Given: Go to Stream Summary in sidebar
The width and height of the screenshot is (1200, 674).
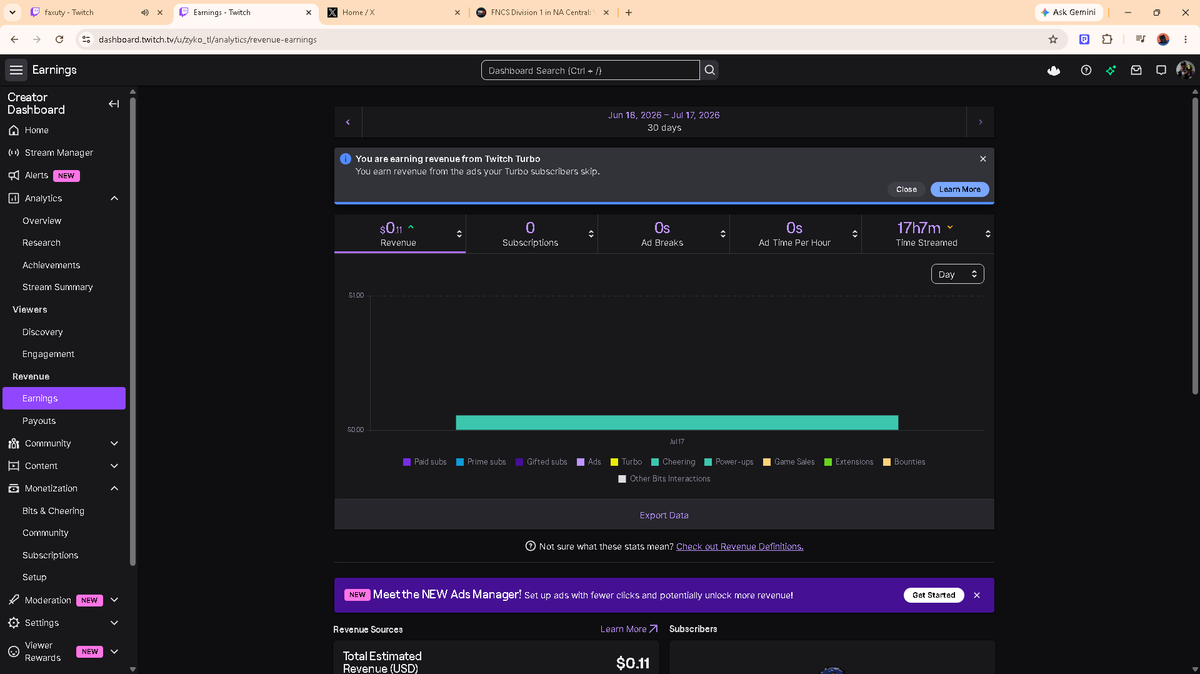Looking at the screenshot, I should click(x=58, y=287).
